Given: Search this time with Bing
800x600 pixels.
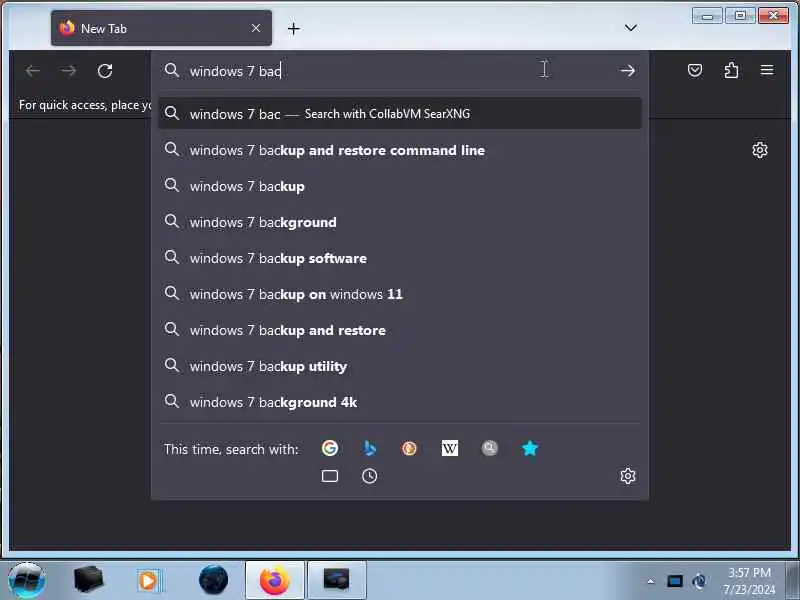Looking at the screenshot, I should (369, 448).
